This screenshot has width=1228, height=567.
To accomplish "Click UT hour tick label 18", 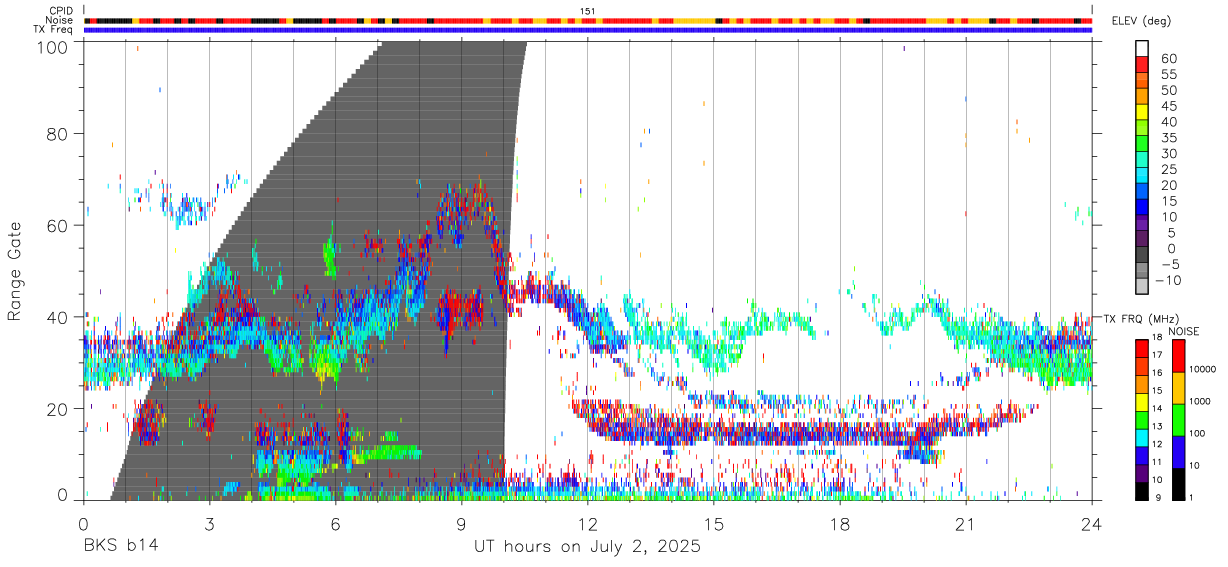I will pyautogui.click(x=839, y=522).
